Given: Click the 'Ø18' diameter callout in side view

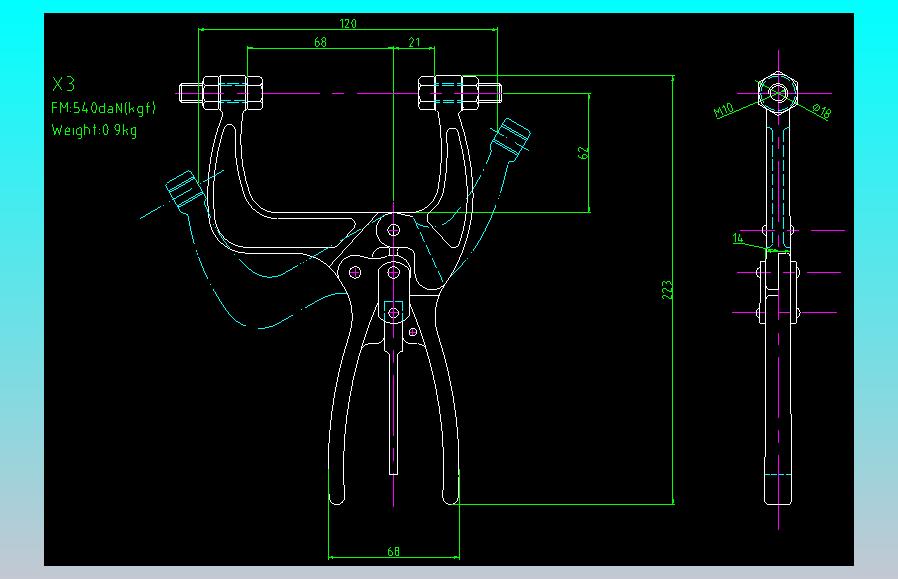Looking at the screenshot, I should [x=821, y=111].
